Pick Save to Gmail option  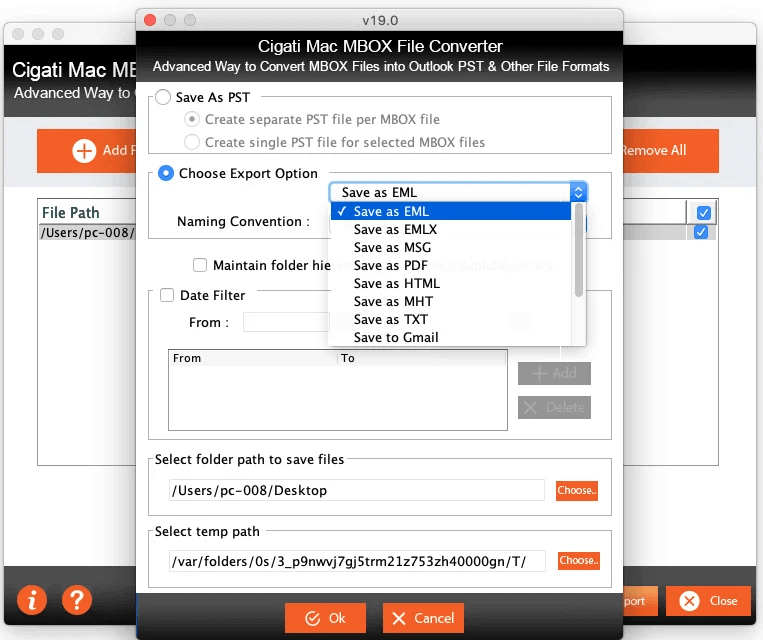[451, 337]
